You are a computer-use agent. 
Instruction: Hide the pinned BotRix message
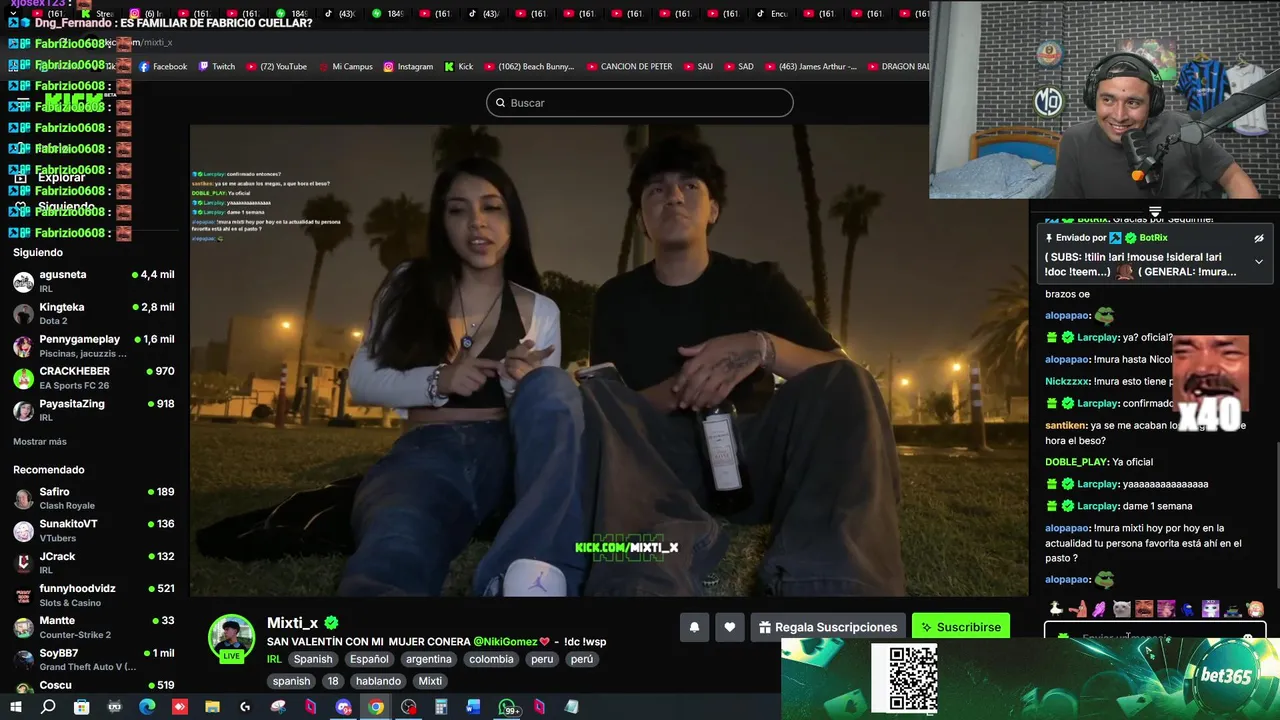1259,238
